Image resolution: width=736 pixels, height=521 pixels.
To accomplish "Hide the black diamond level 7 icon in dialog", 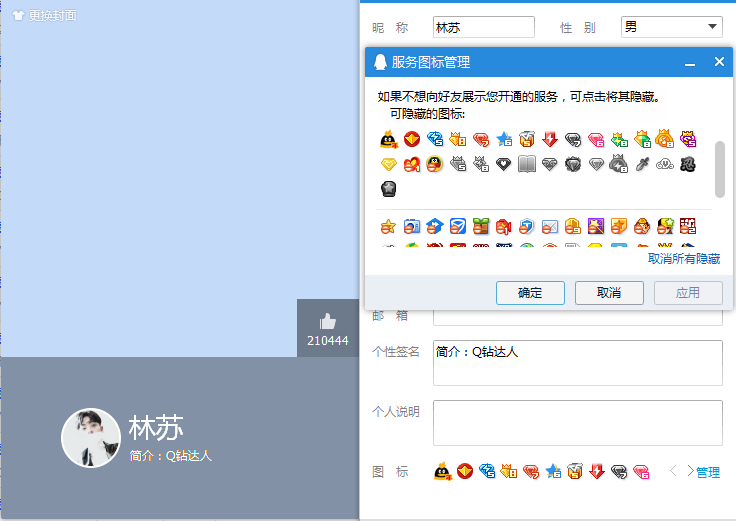I will click(573, 139).
